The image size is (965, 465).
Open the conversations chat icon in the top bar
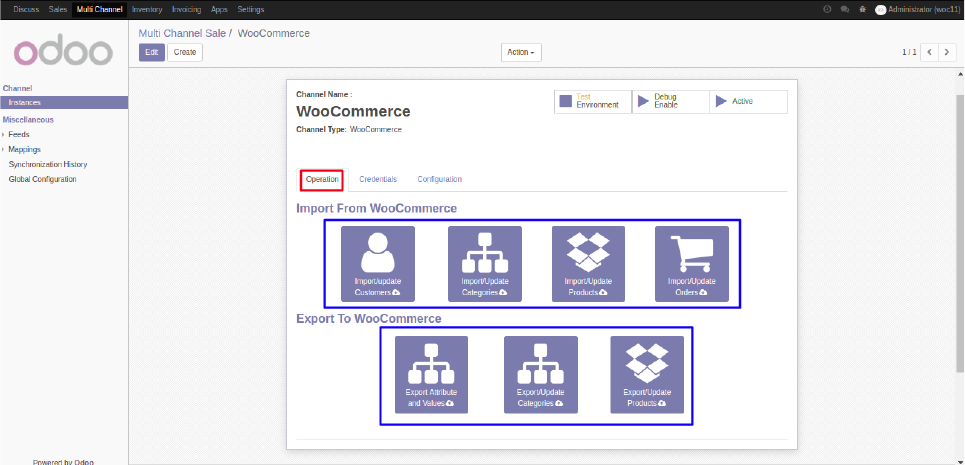[845, 9]
